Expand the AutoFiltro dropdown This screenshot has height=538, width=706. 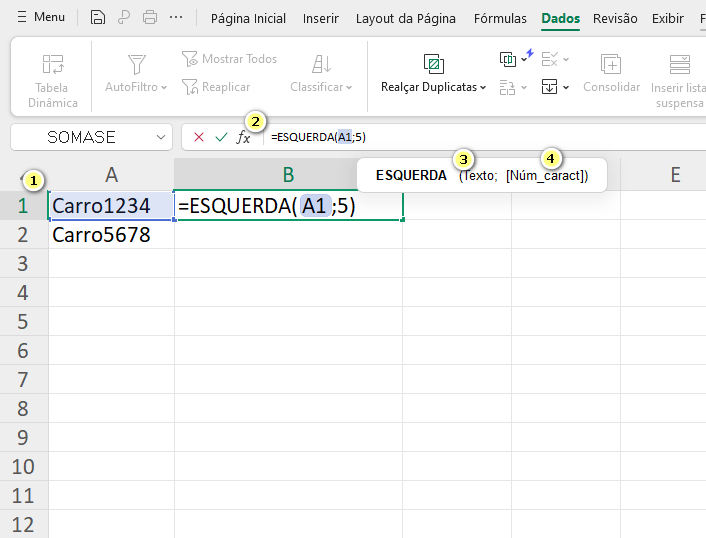tap(137, 87)
